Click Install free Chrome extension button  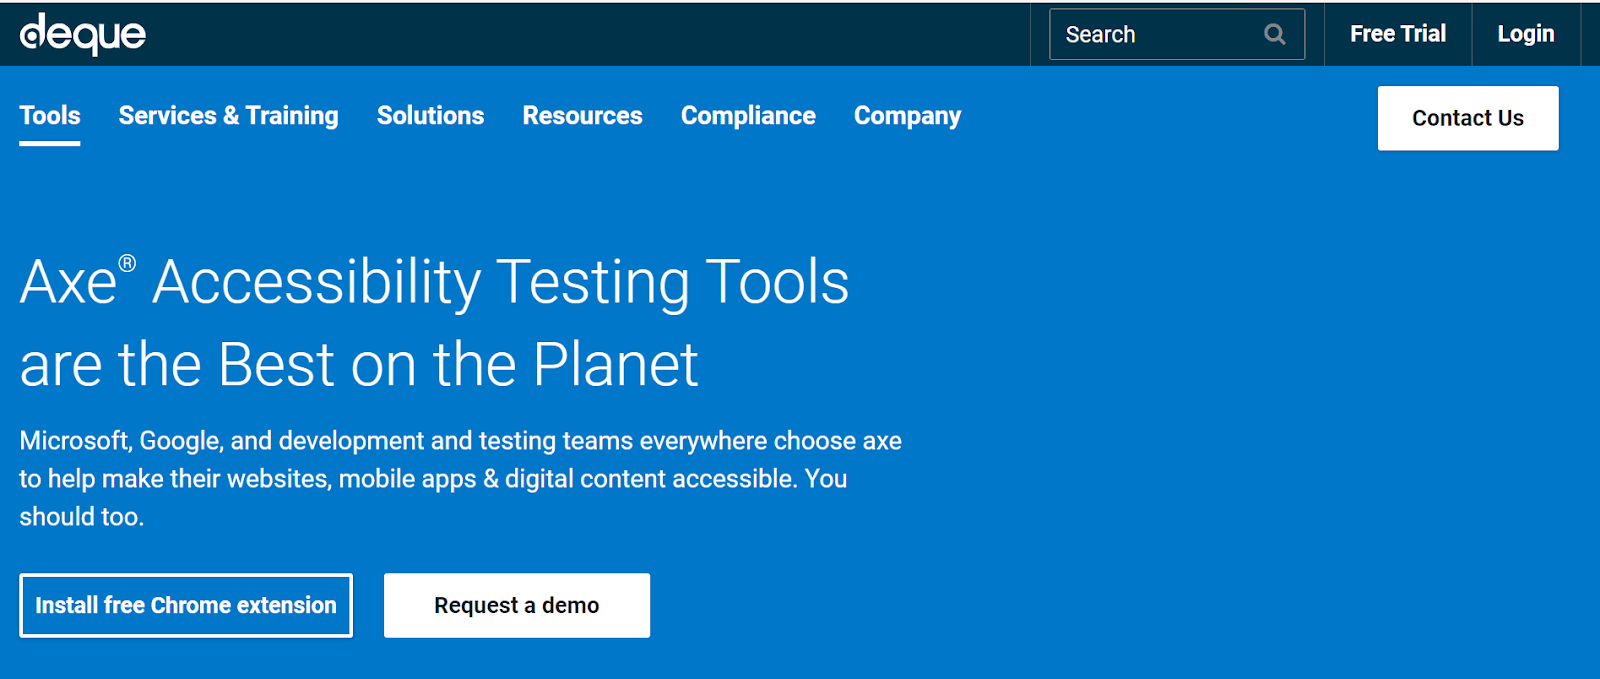pos(186,605)
